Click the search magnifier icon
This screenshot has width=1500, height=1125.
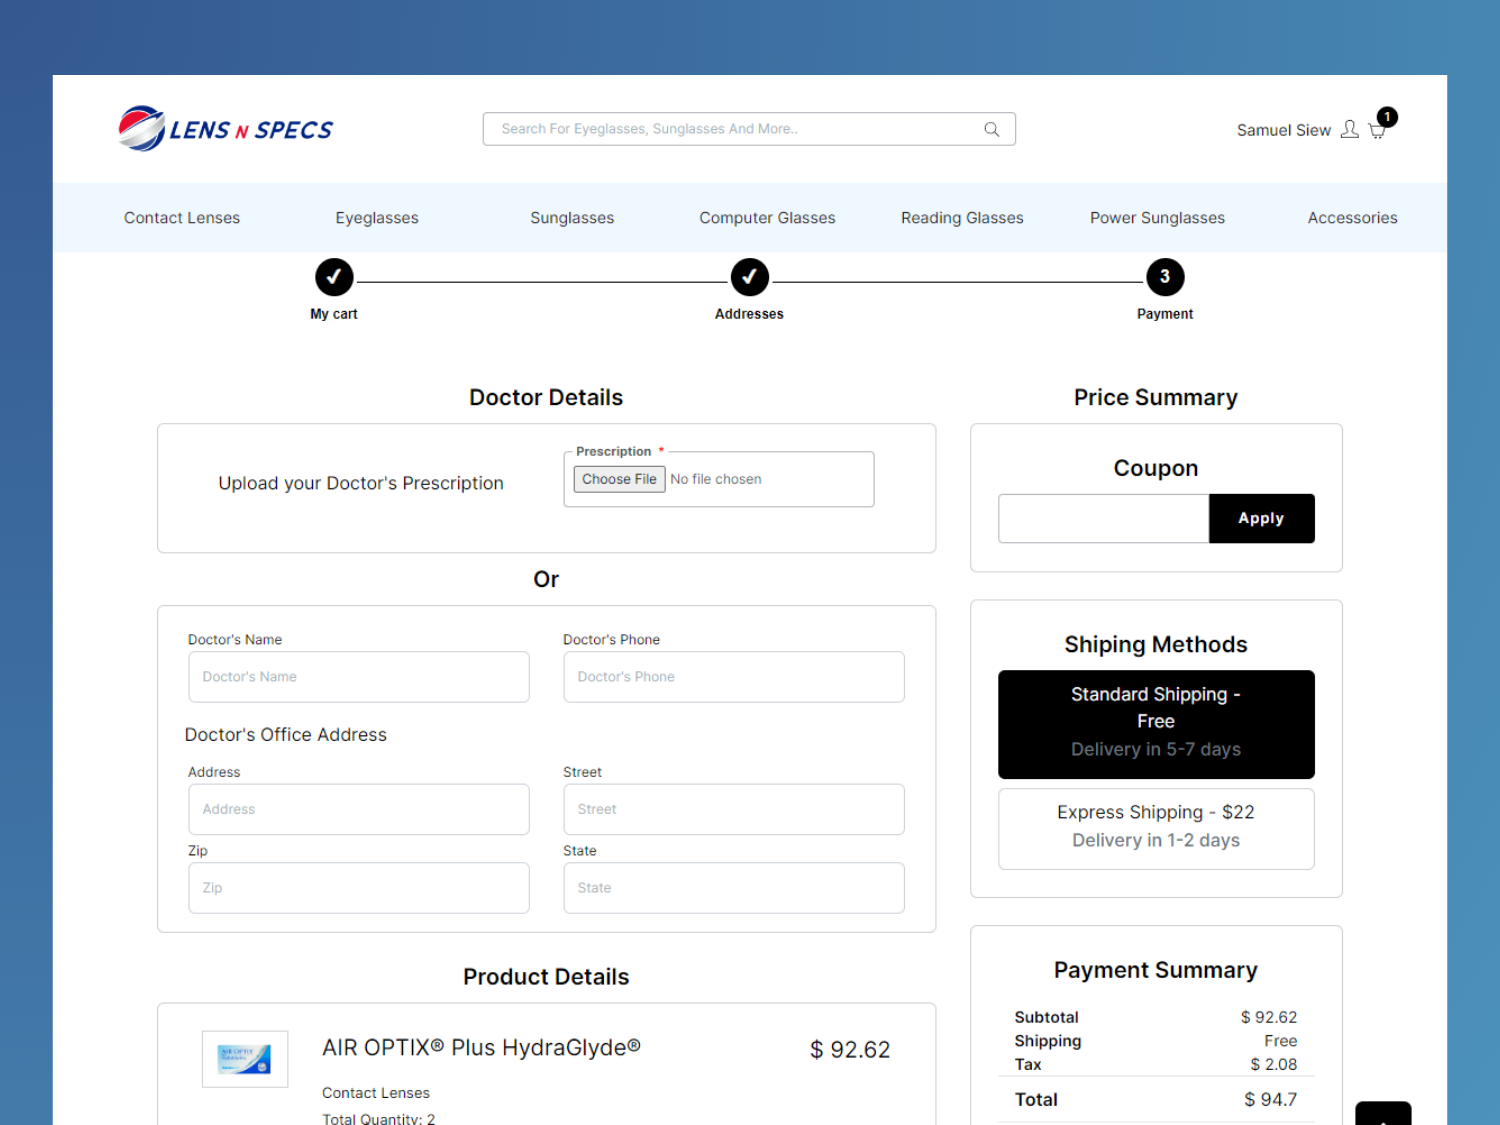click(991, 129)
